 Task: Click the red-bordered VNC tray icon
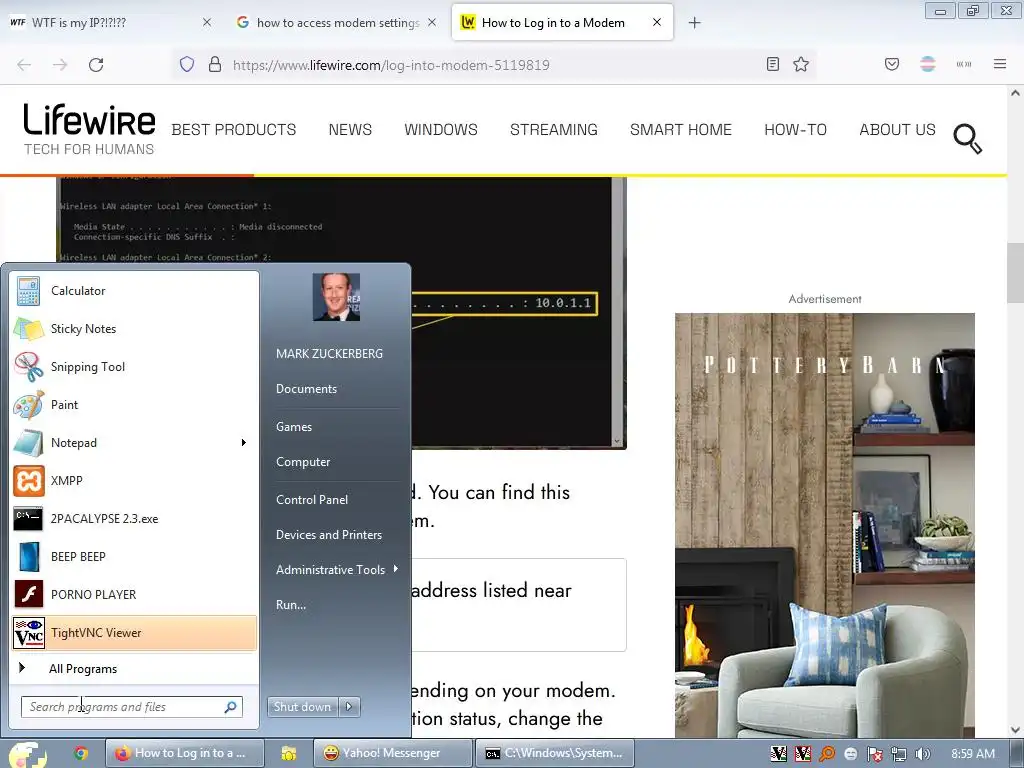point(803,754)
